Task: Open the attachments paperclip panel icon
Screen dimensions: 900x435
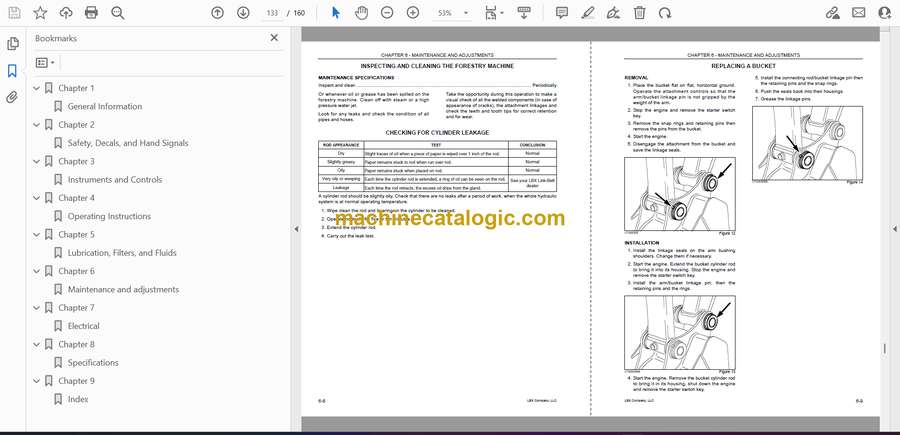Action: point(12,97)
